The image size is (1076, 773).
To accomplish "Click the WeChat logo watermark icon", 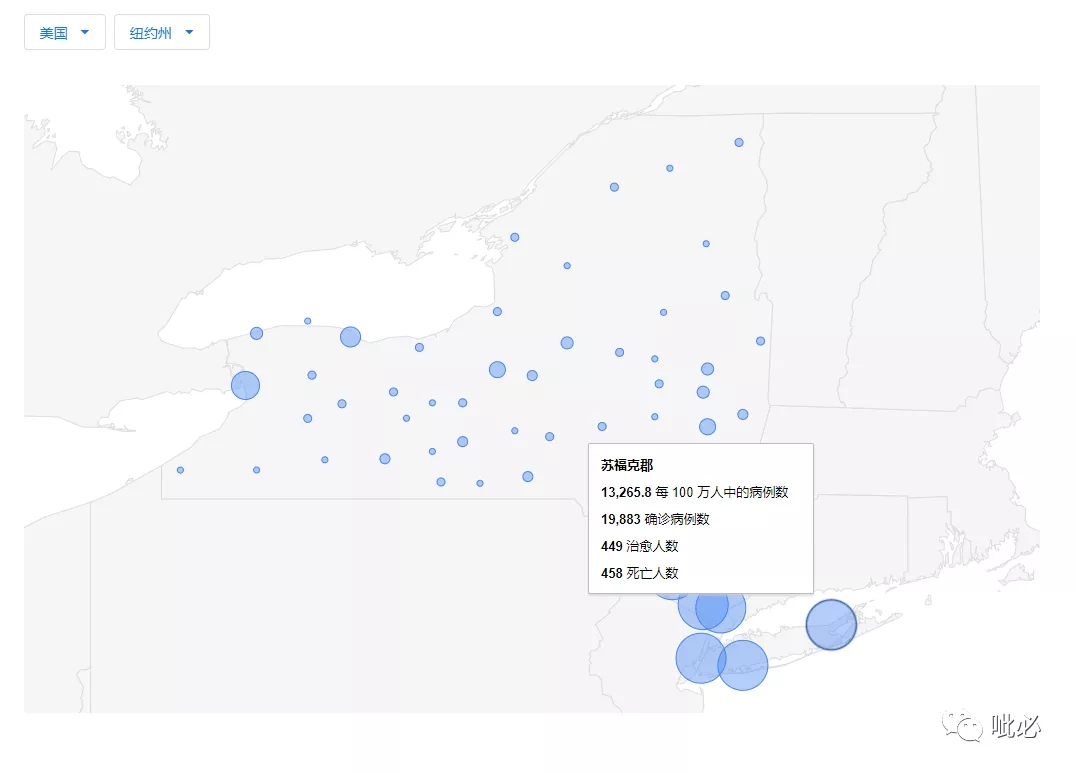I will coord(962,725).
